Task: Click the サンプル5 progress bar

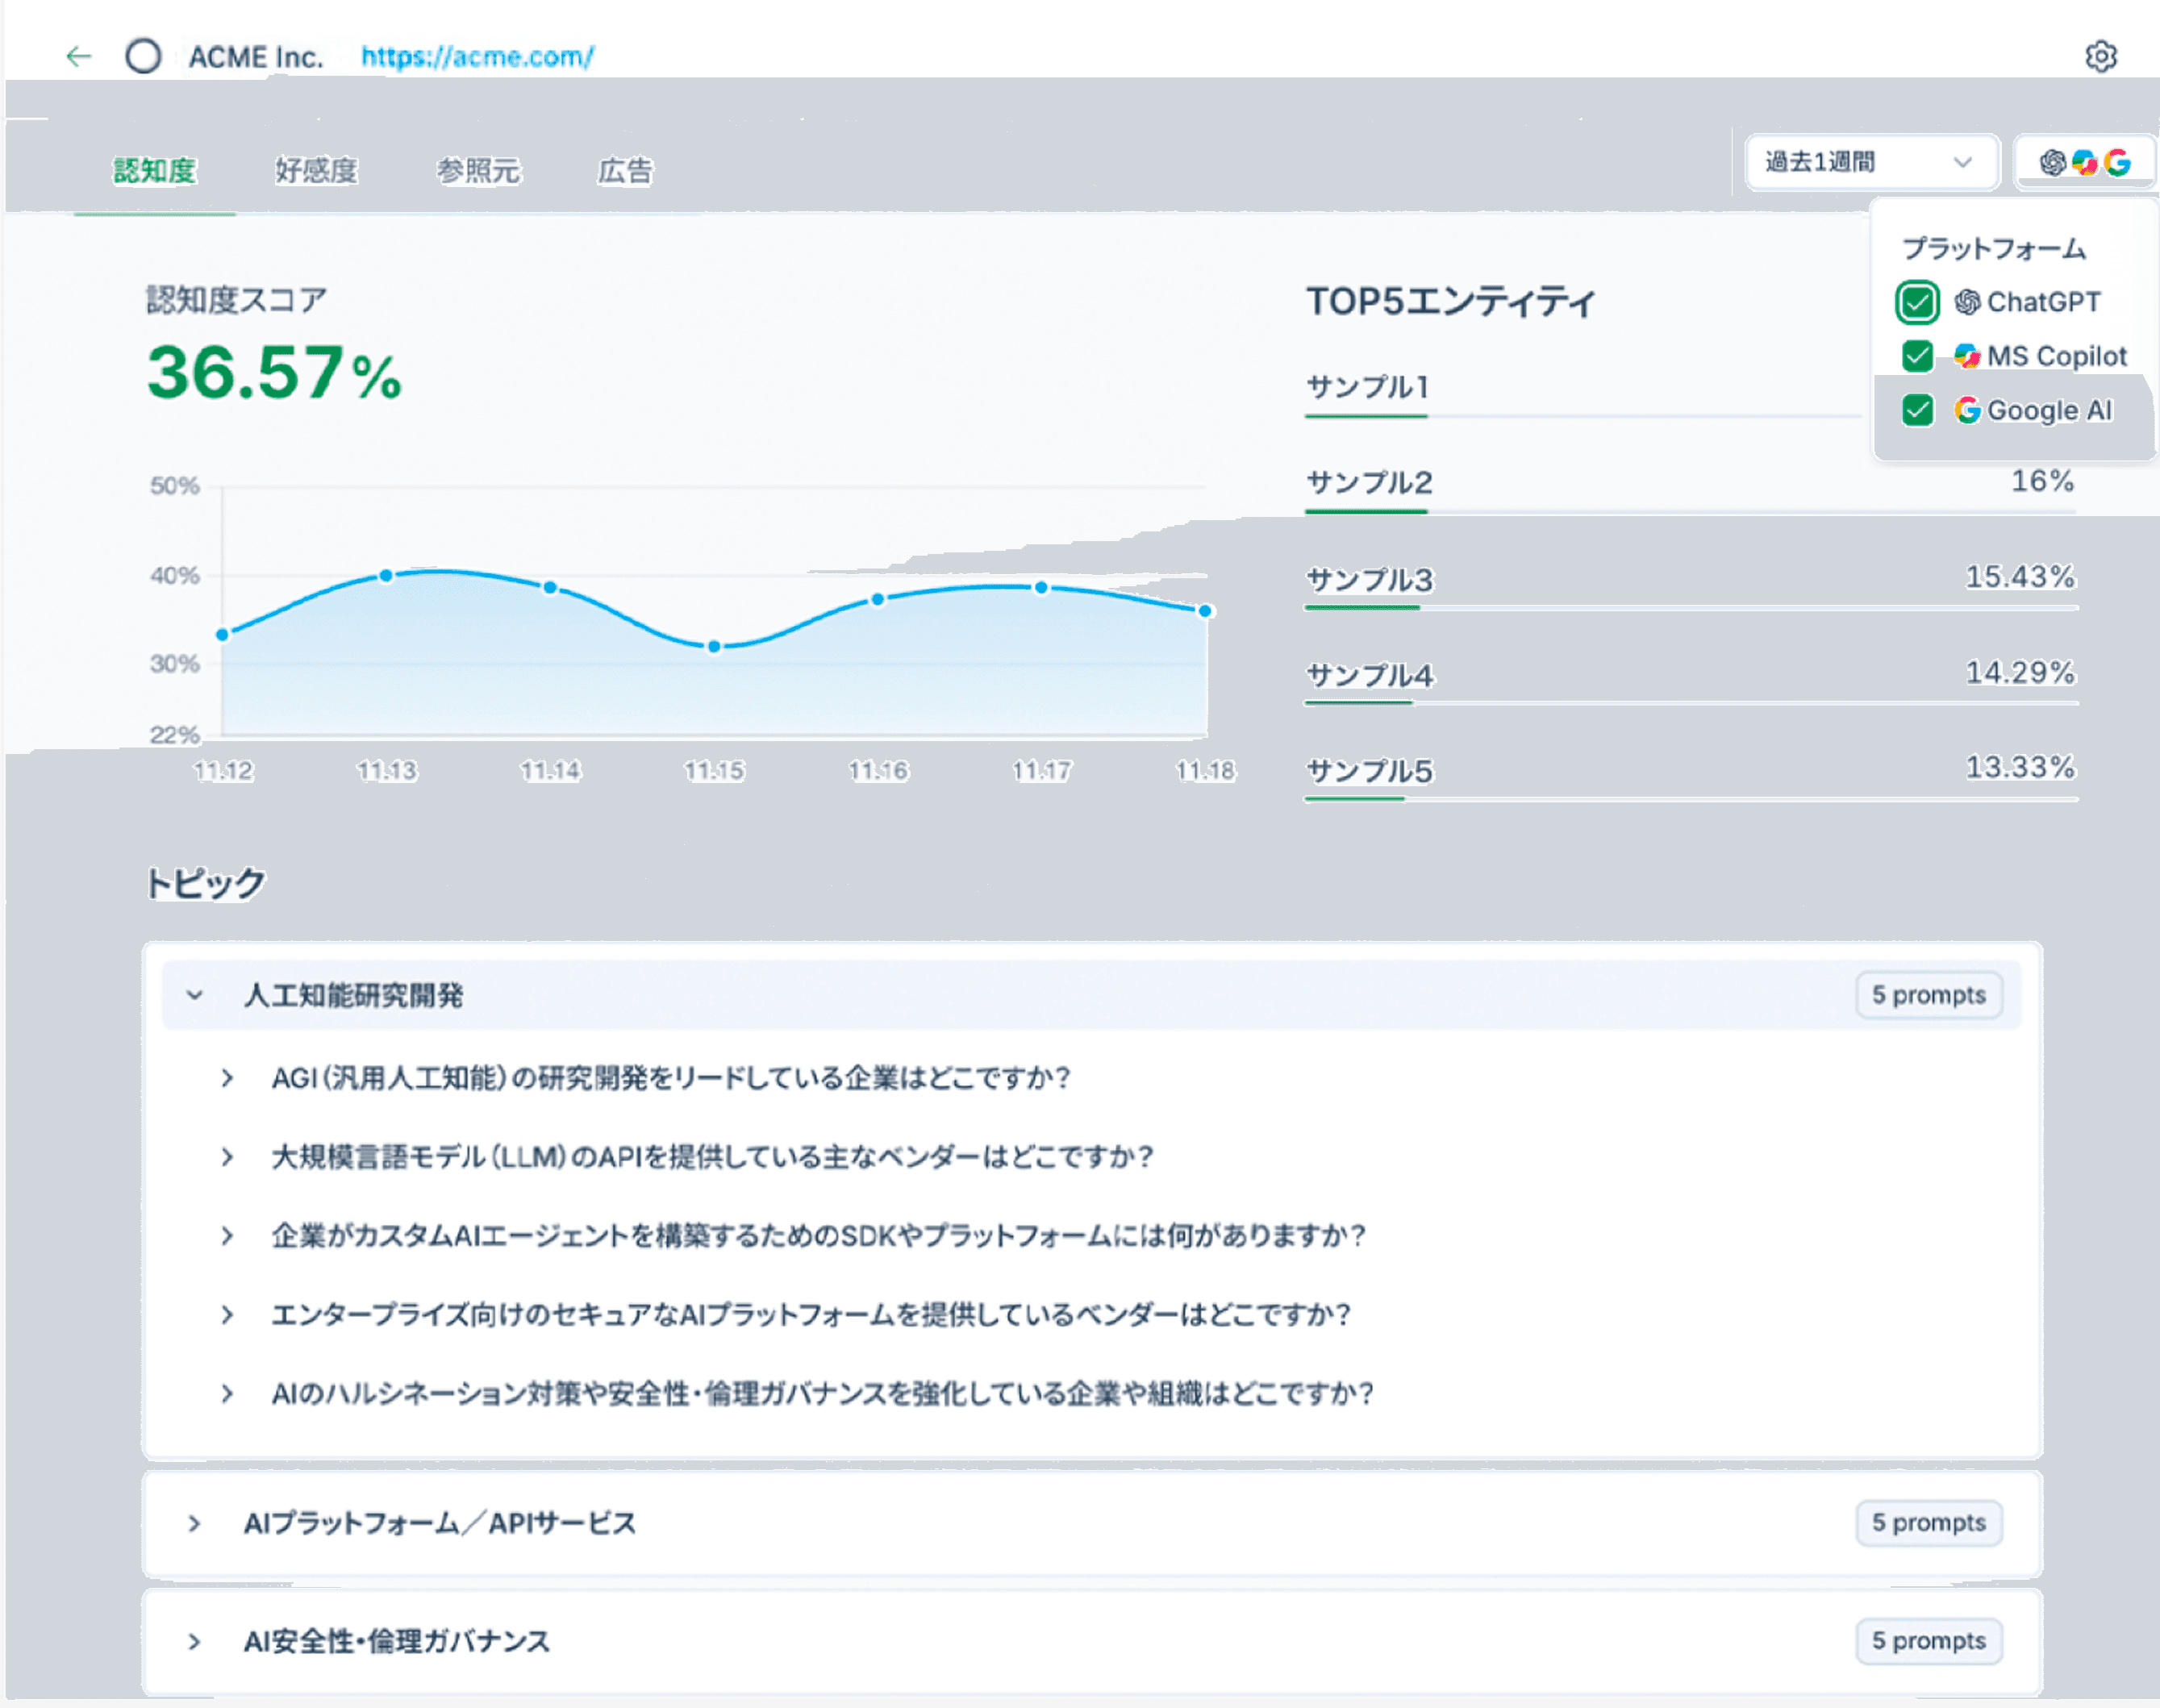Action: pyautogui.click(x=1691, y=799)
